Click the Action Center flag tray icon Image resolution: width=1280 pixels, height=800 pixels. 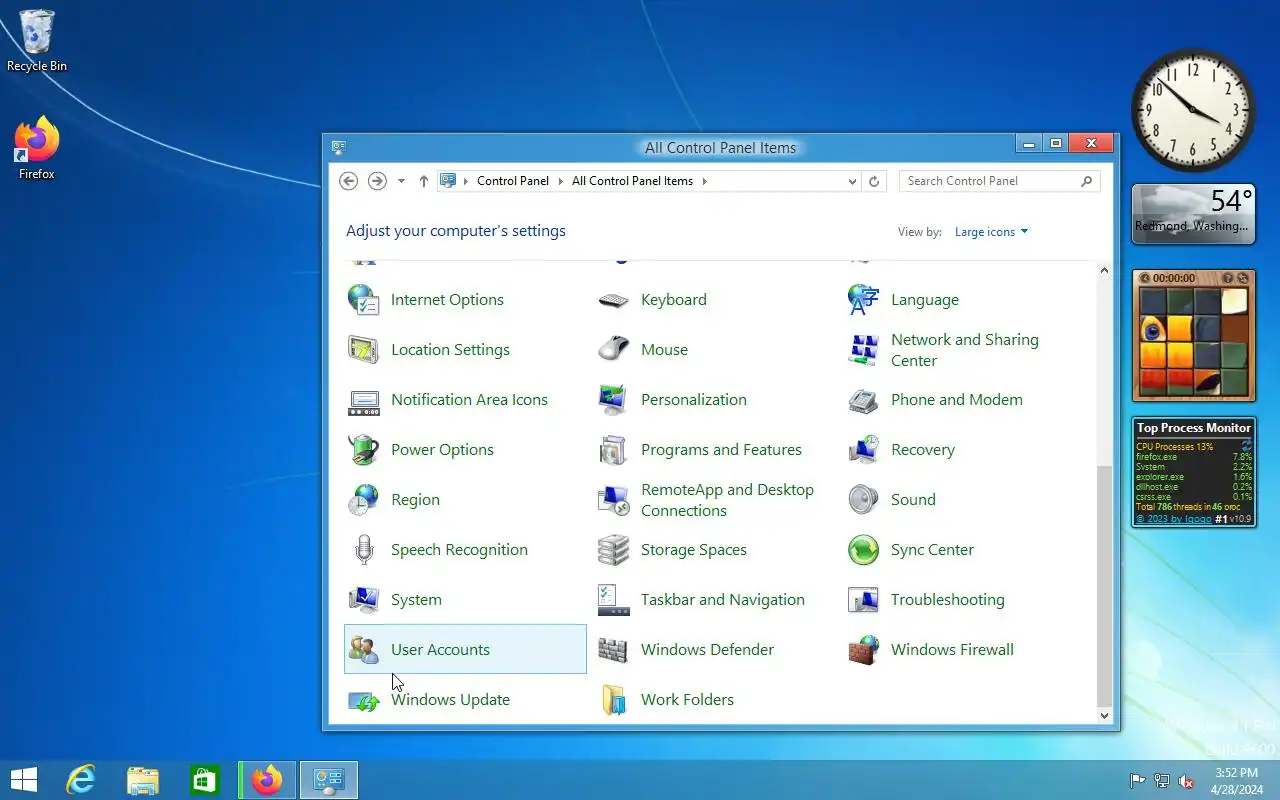tap(1137, 781)
